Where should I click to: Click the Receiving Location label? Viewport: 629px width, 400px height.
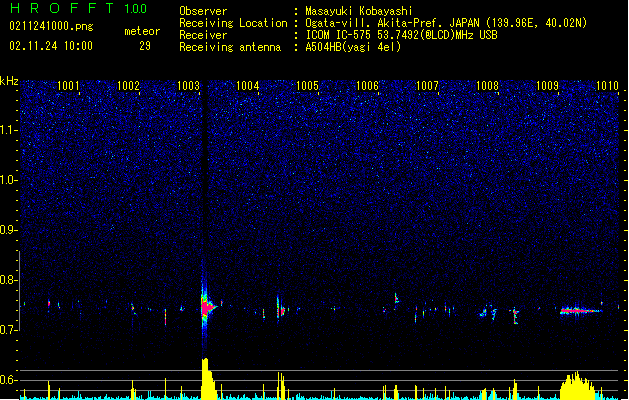tap(233, 23)
